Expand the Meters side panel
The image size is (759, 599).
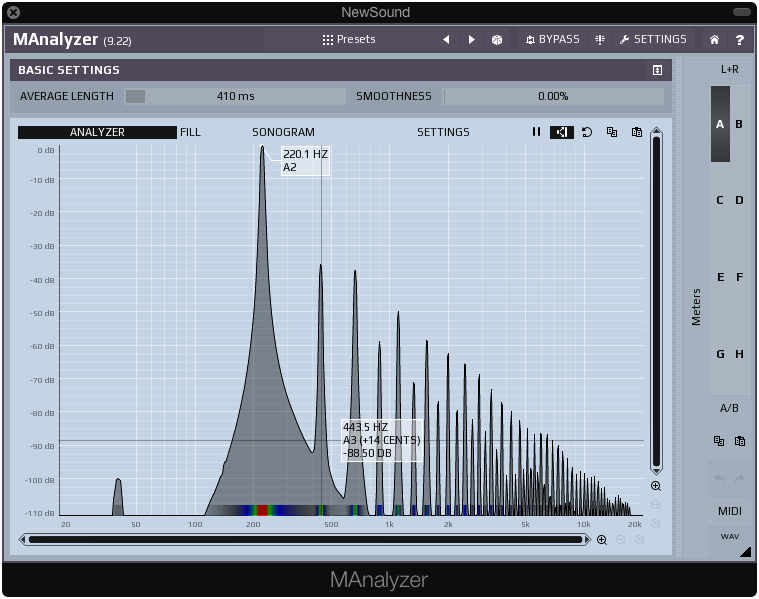tap(696, 307)
